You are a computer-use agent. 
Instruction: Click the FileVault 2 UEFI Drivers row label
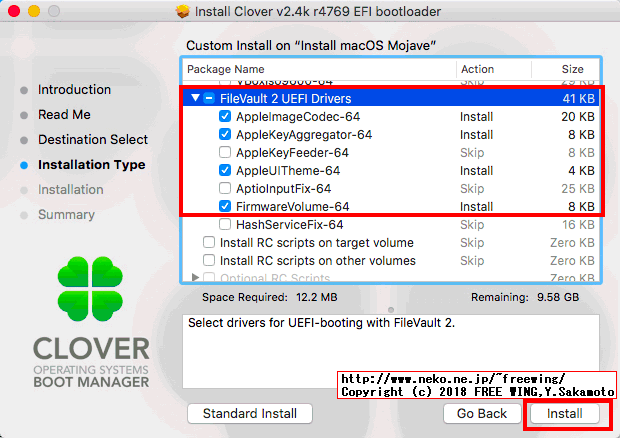click(x=285, y=98)
